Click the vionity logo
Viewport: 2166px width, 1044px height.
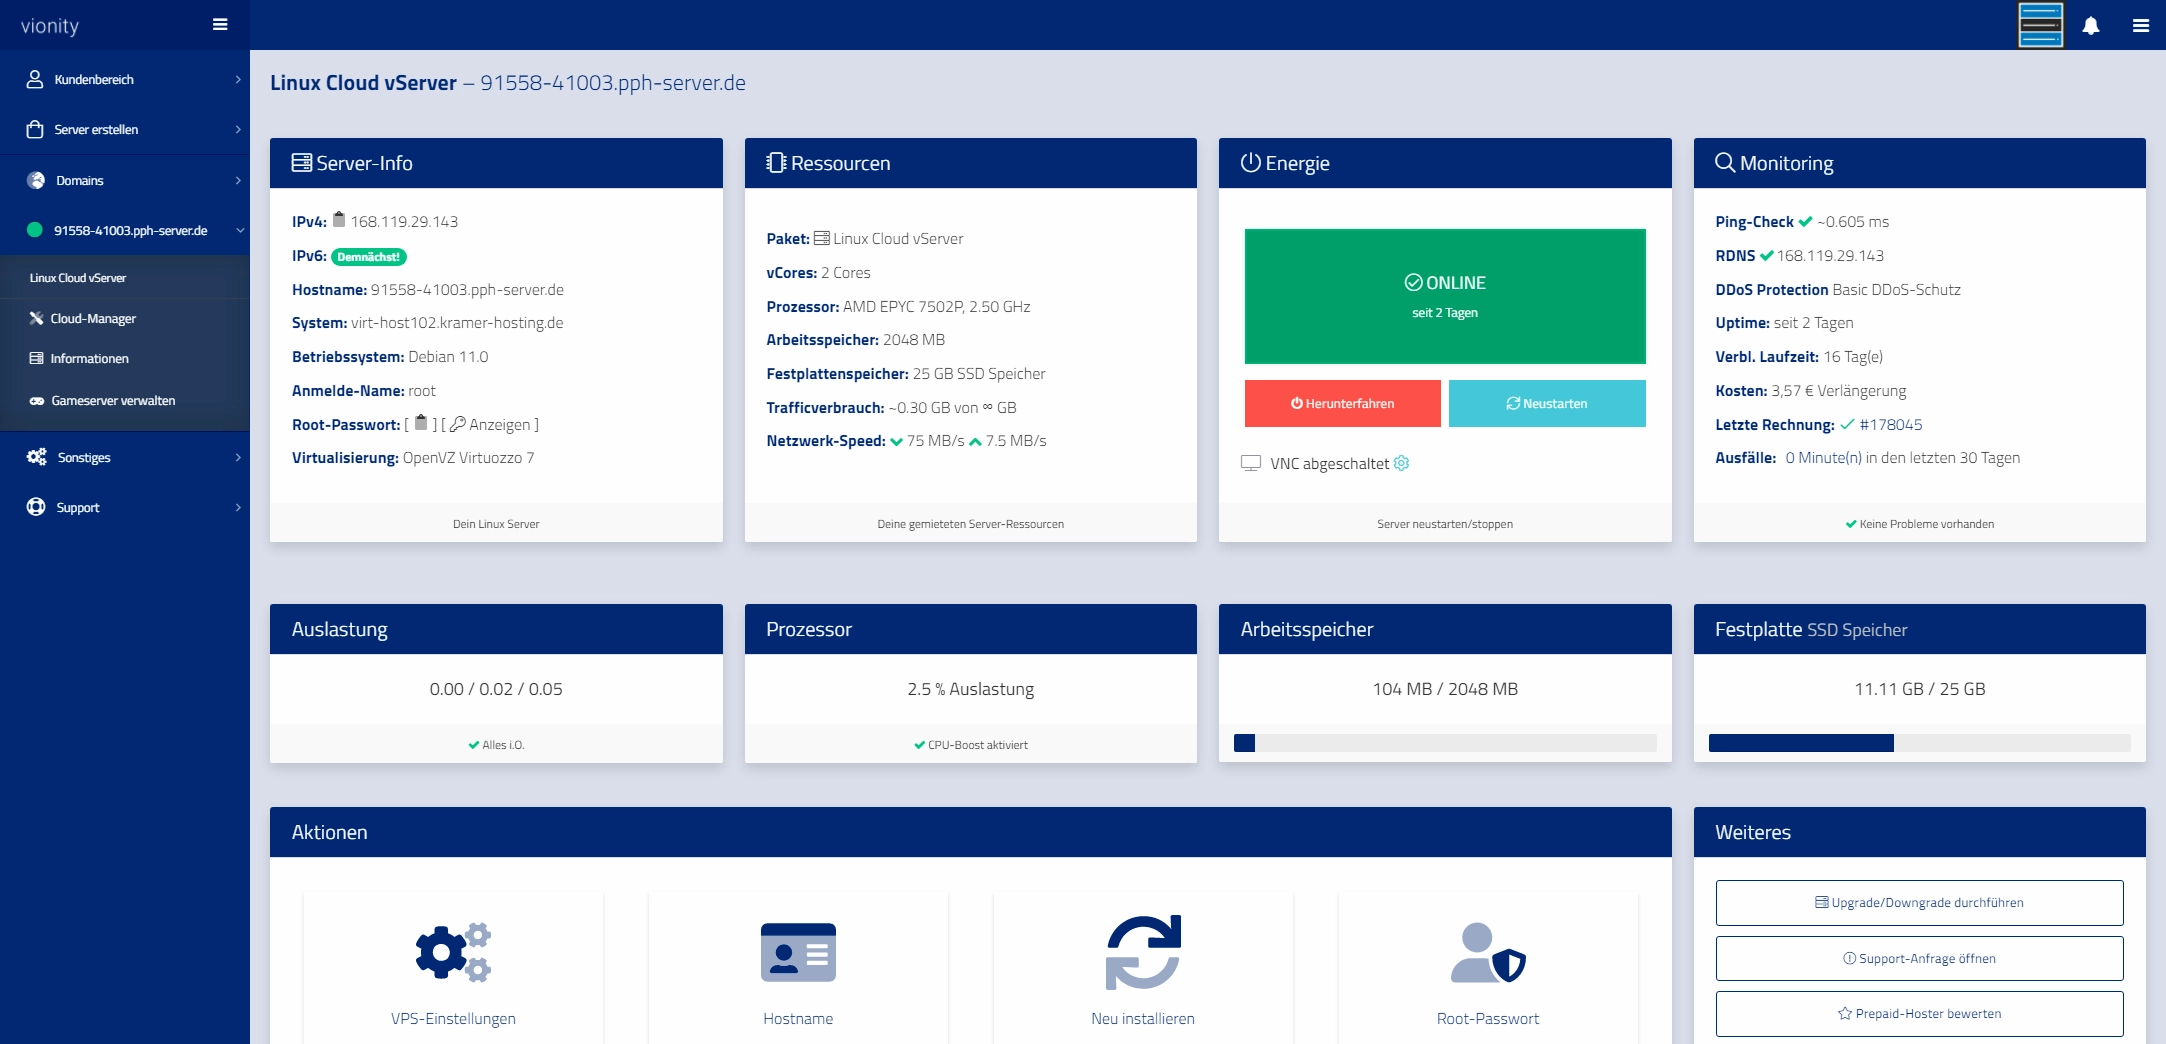pyautogui.click(x=50, y=26)
